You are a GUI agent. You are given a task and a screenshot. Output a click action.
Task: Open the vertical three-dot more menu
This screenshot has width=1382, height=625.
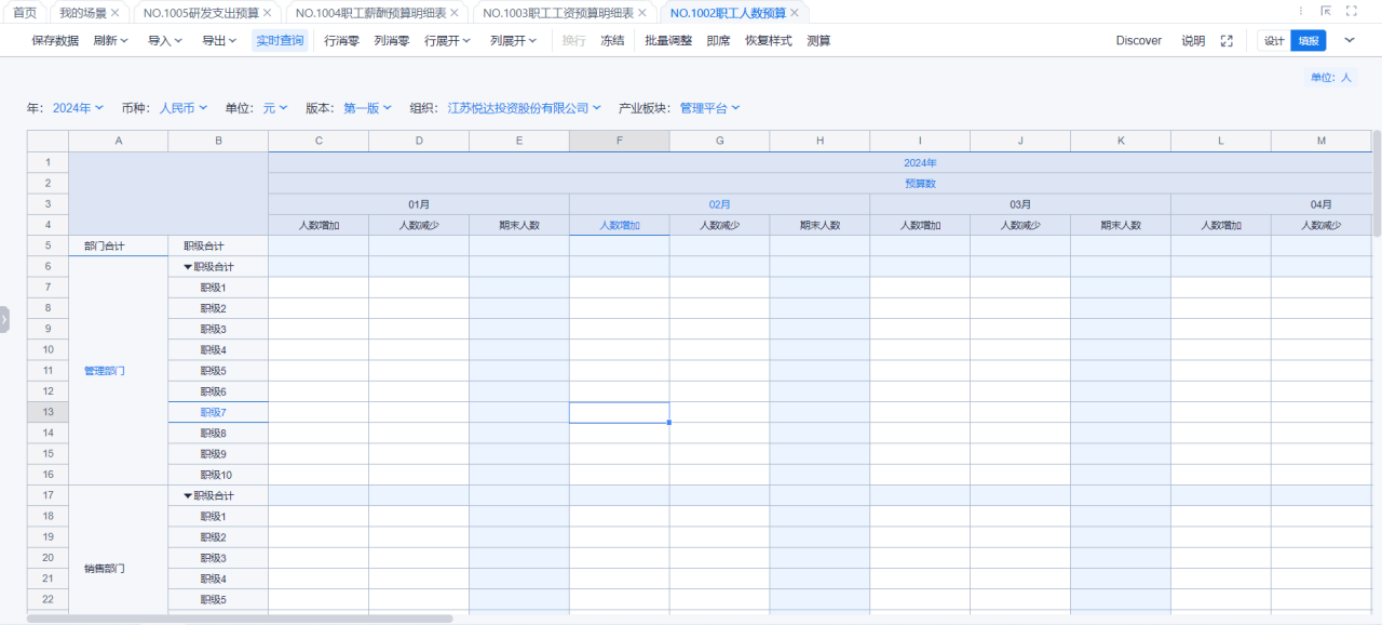tap(1300, 11)
